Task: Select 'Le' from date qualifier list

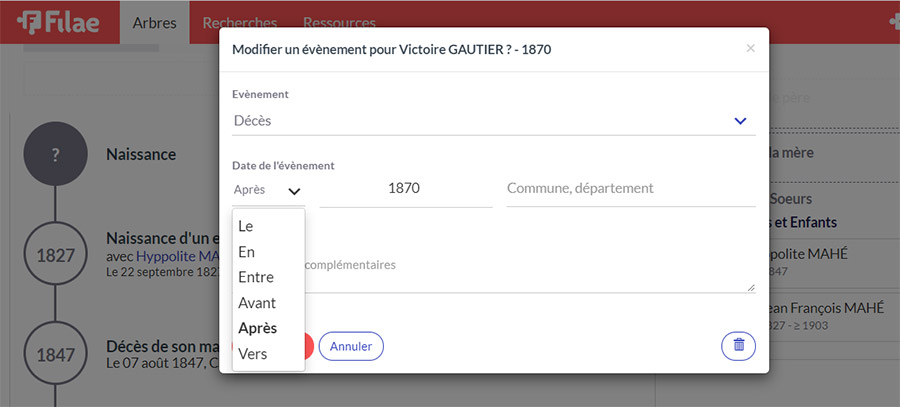Action: tap(246, 226)
